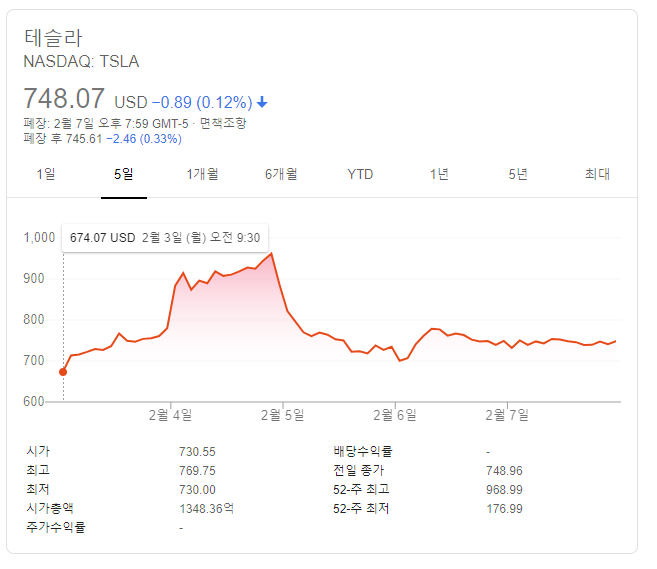
Task: Click the 2월 7일 axis label
Action: (x=507, y=415)
